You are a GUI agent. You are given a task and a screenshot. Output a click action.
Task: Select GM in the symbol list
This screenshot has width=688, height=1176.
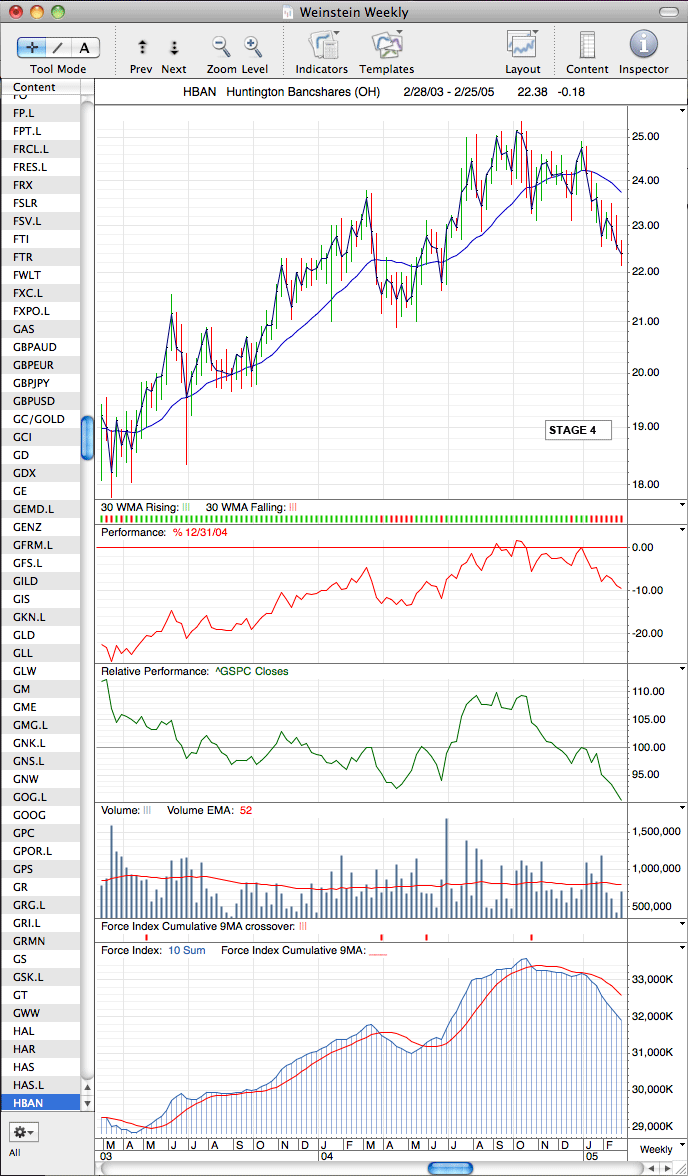click(x=41, y=688)
